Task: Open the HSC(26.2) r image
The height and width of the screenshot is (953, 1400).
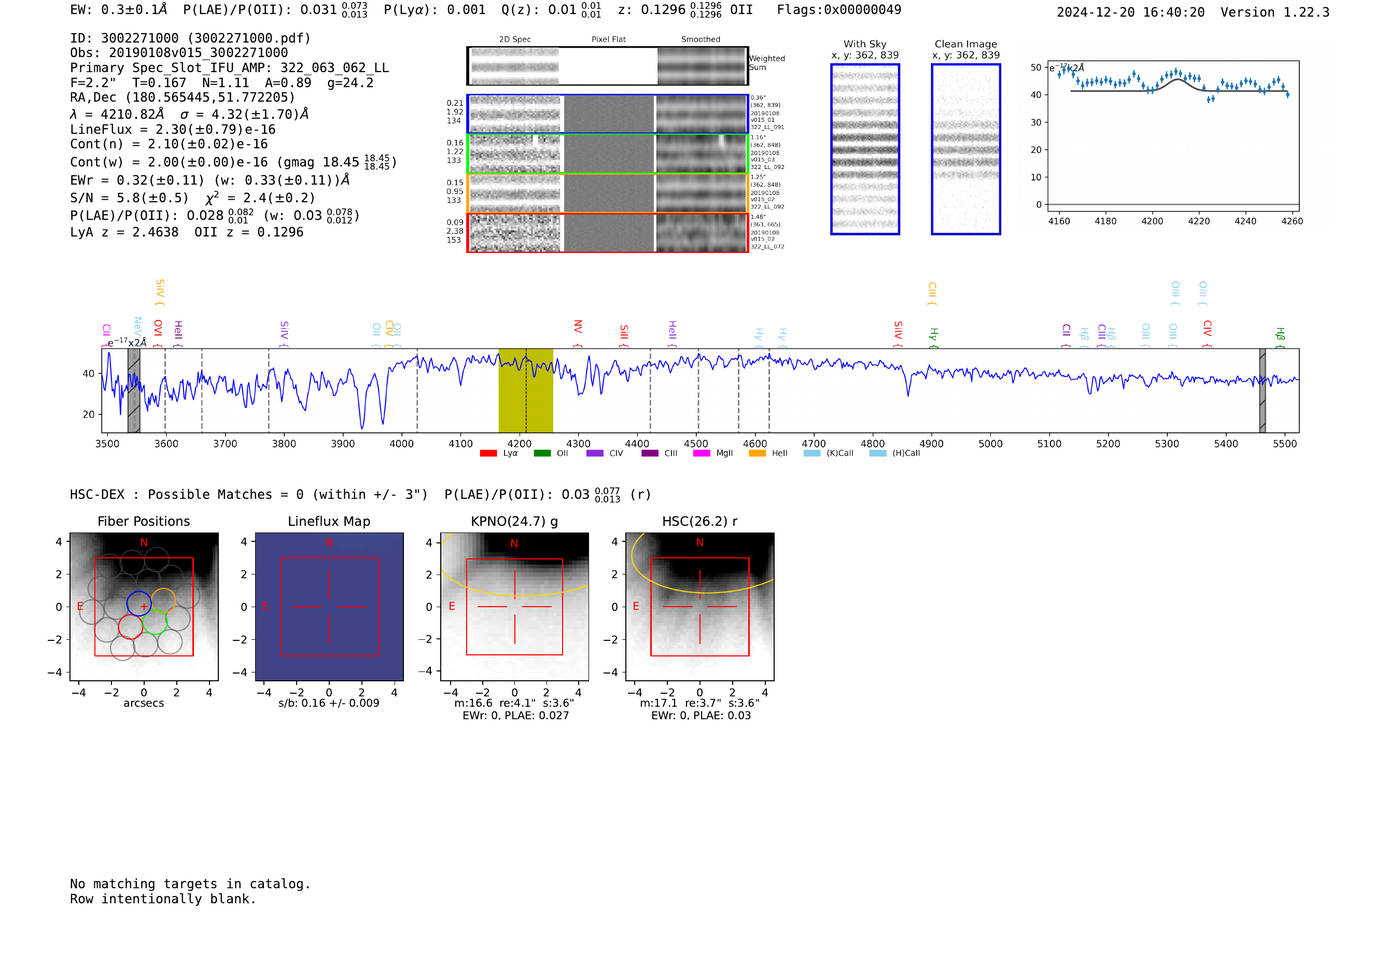Action: coord(699,607)
